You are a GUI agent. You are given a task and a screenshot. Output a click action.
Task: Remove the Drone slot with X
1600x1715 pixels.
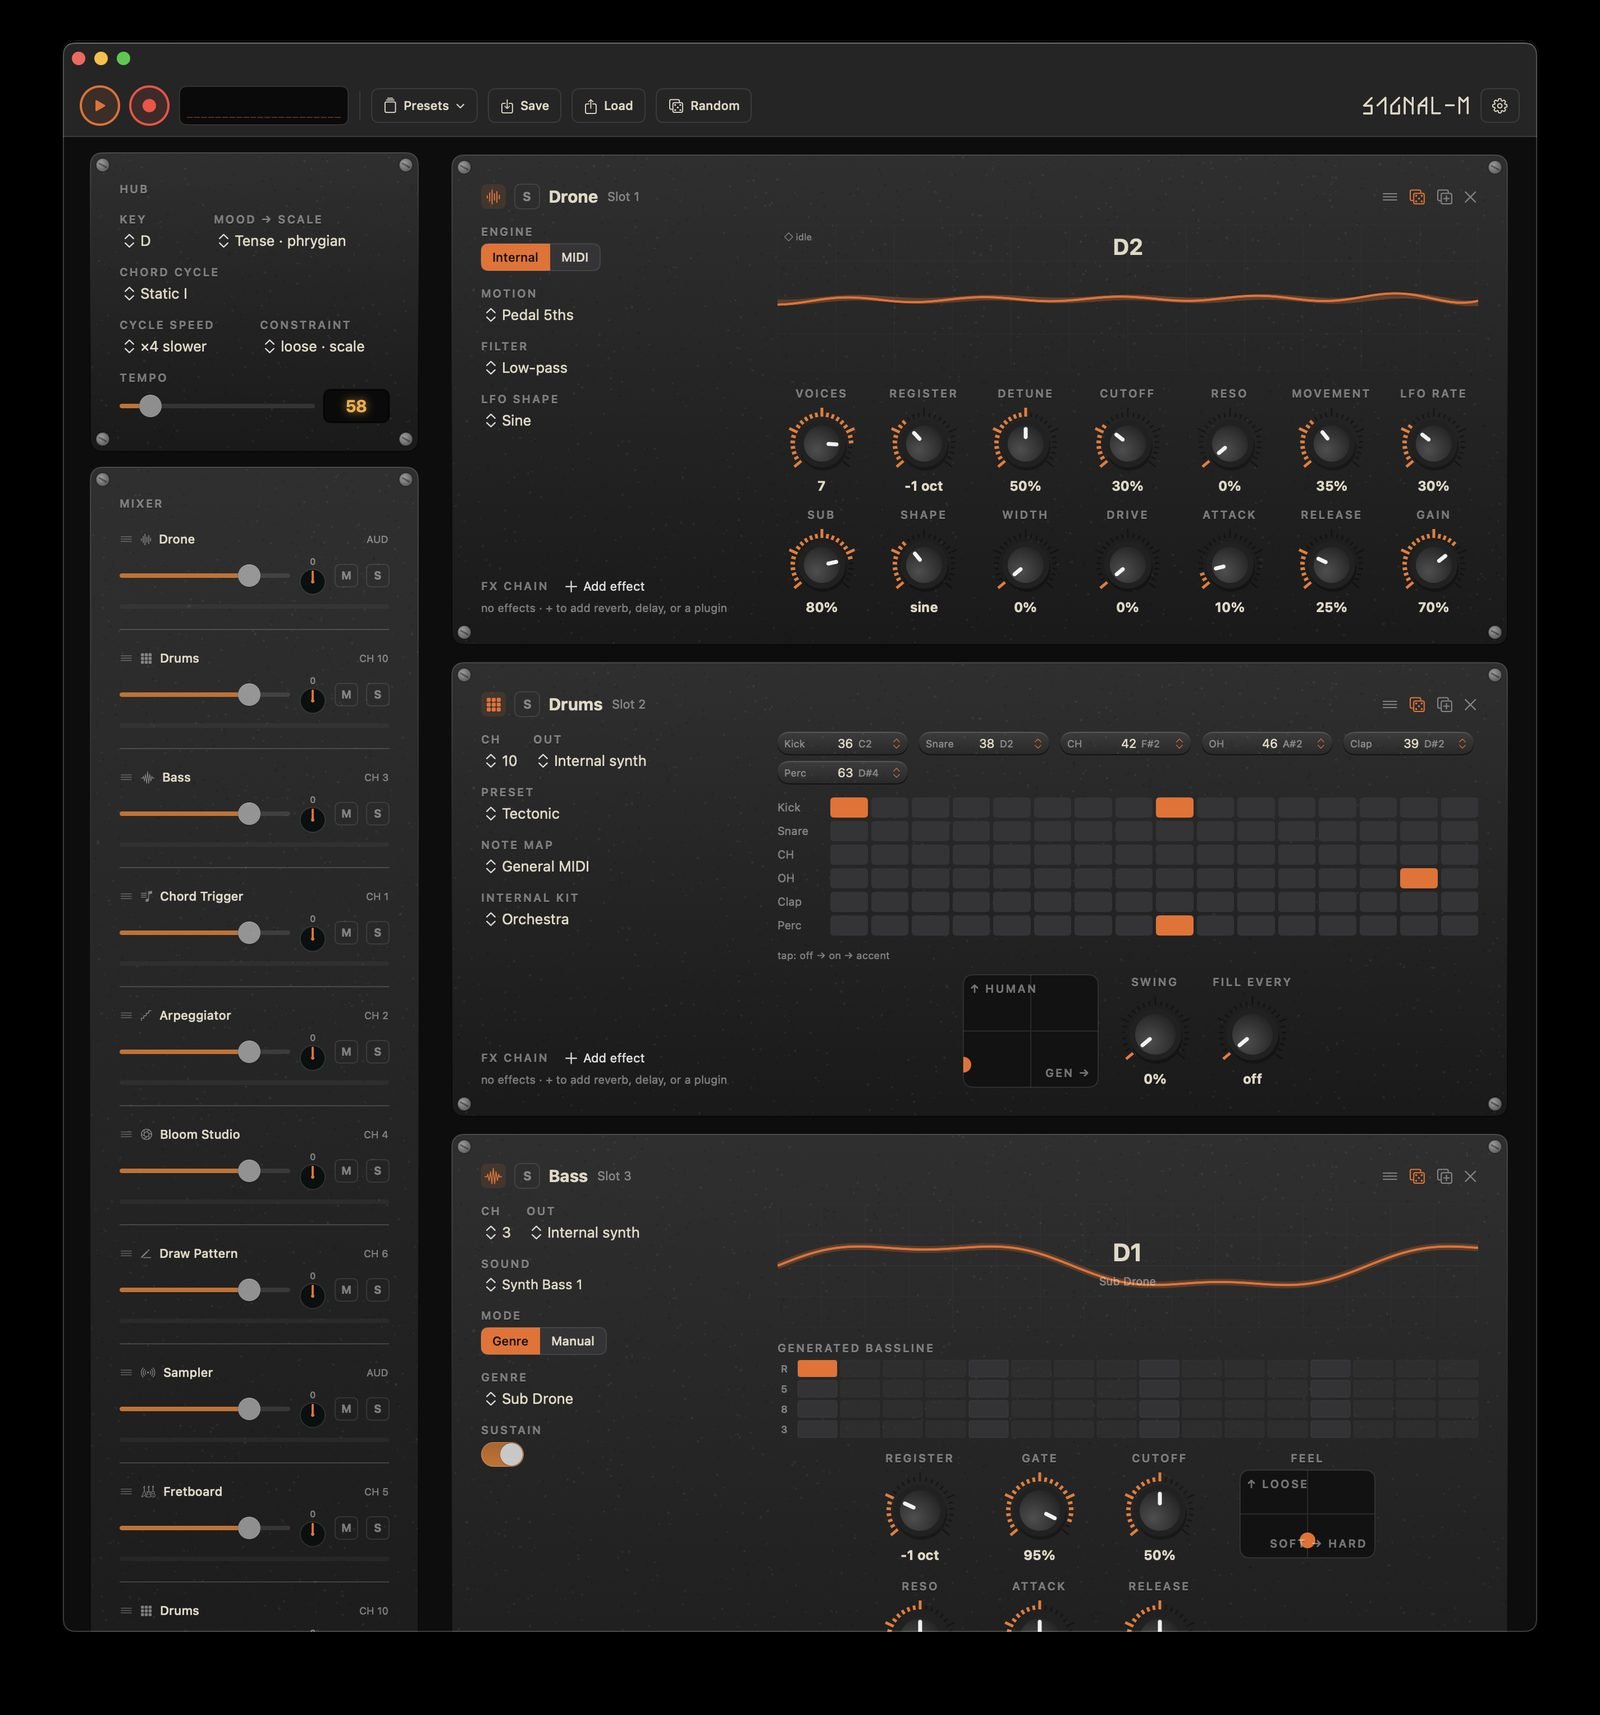pos(1470,197)
